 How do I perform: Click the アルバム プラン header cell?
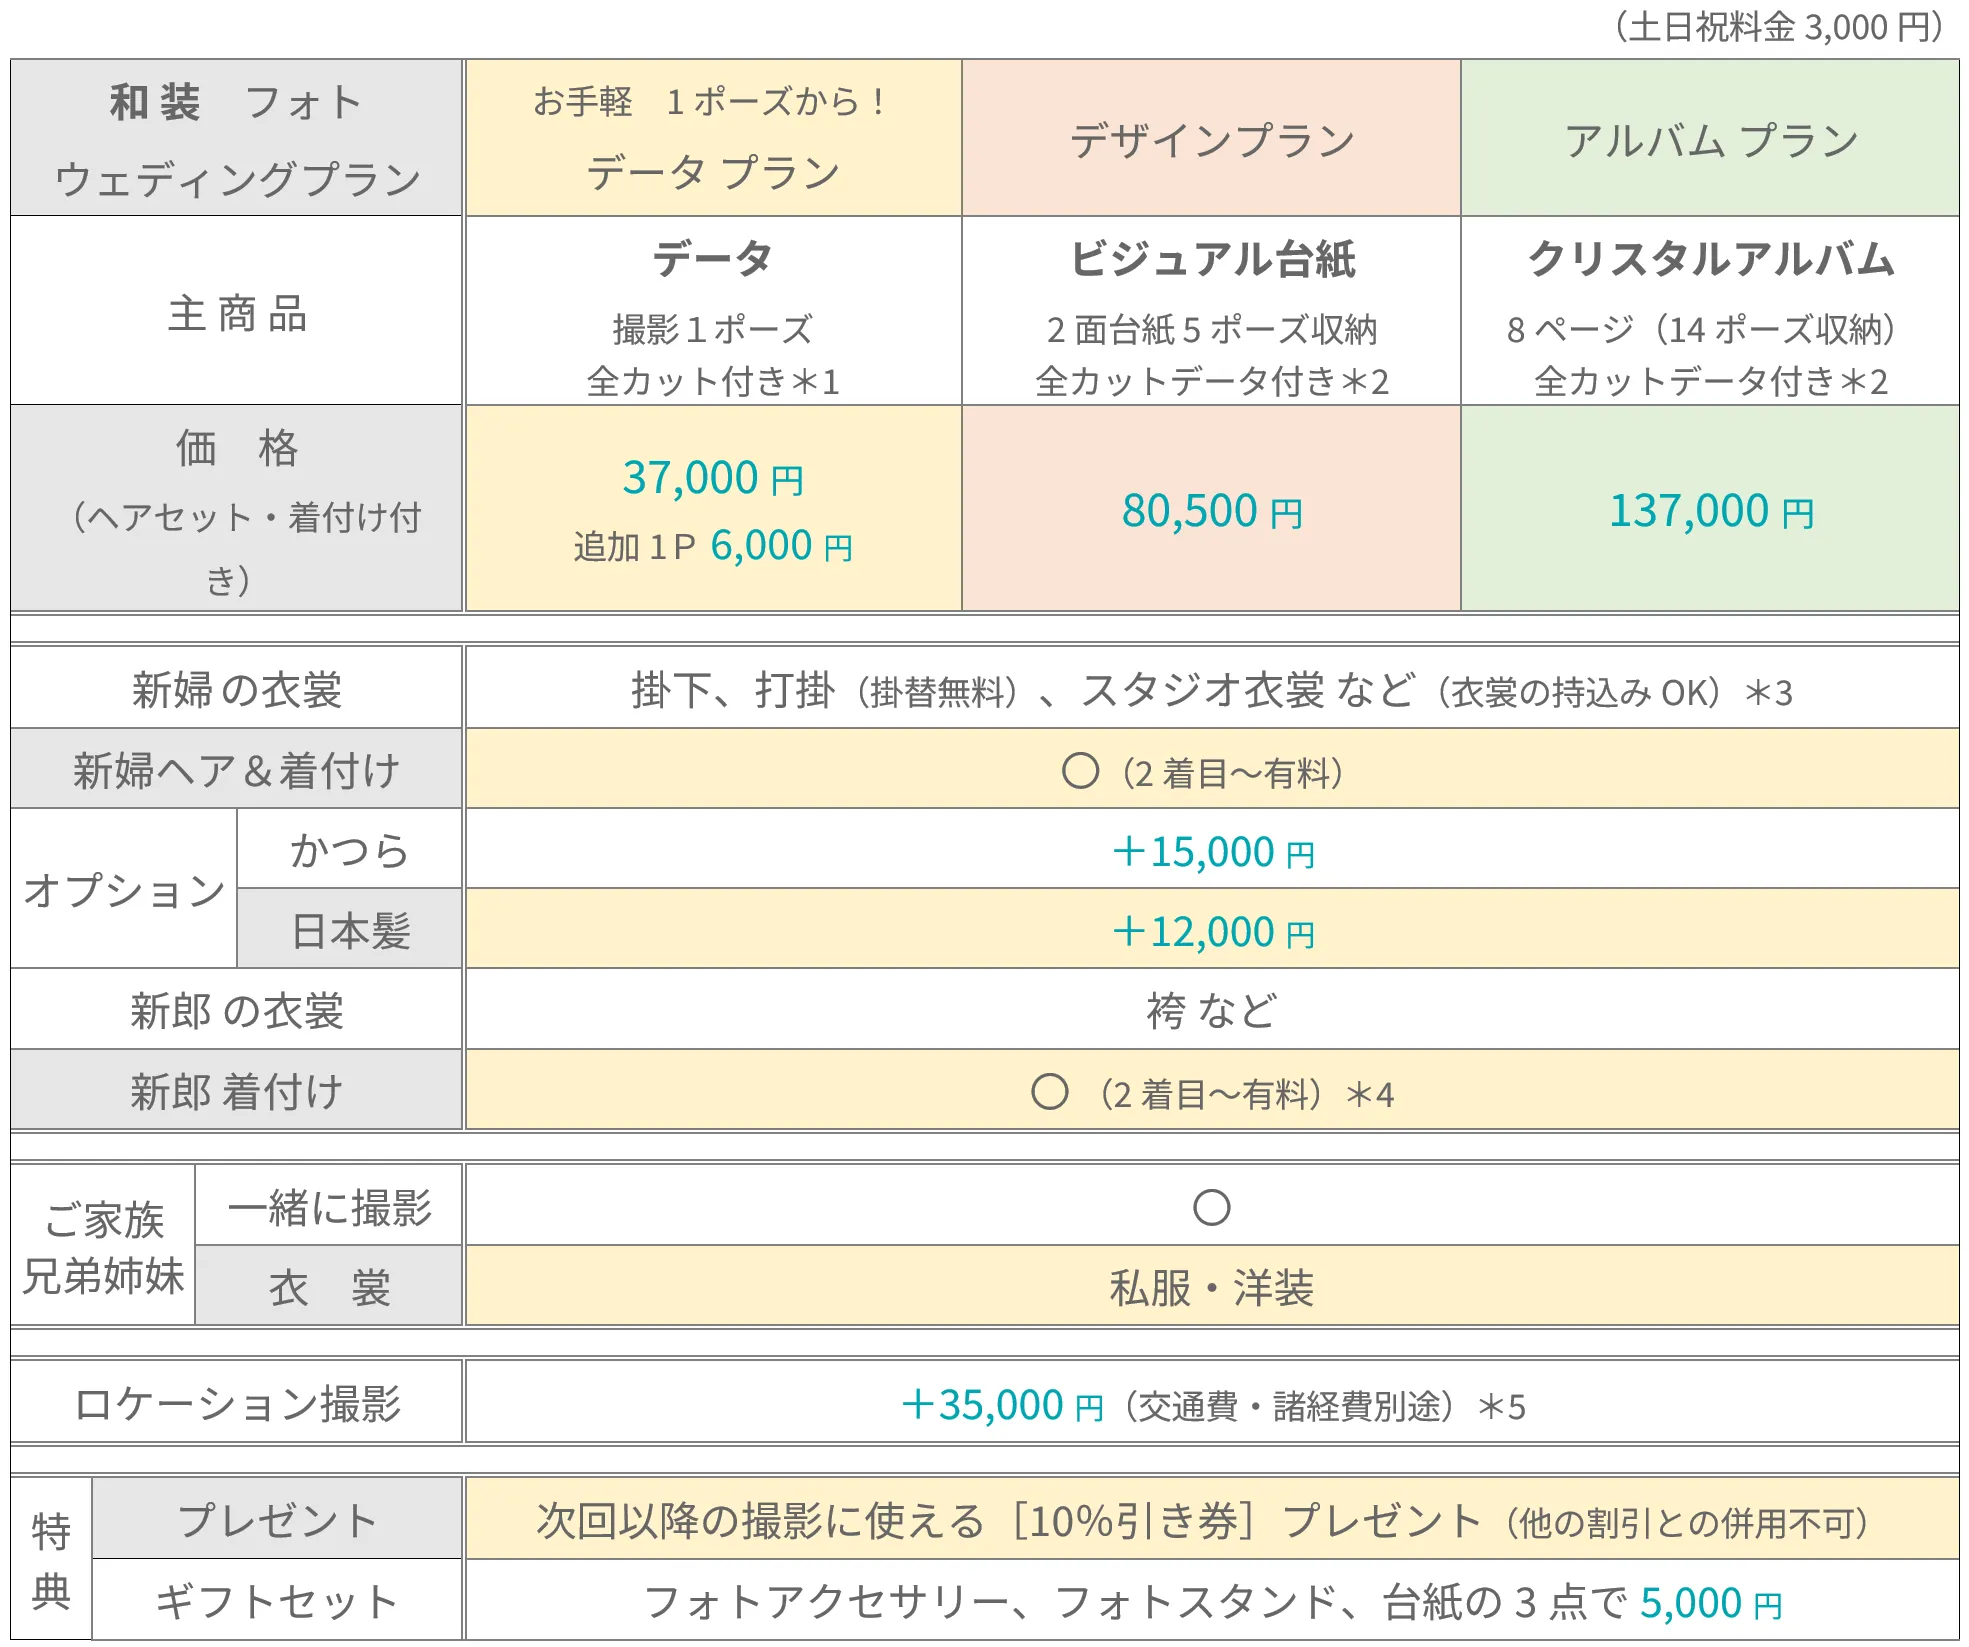tap(1710, 140)
